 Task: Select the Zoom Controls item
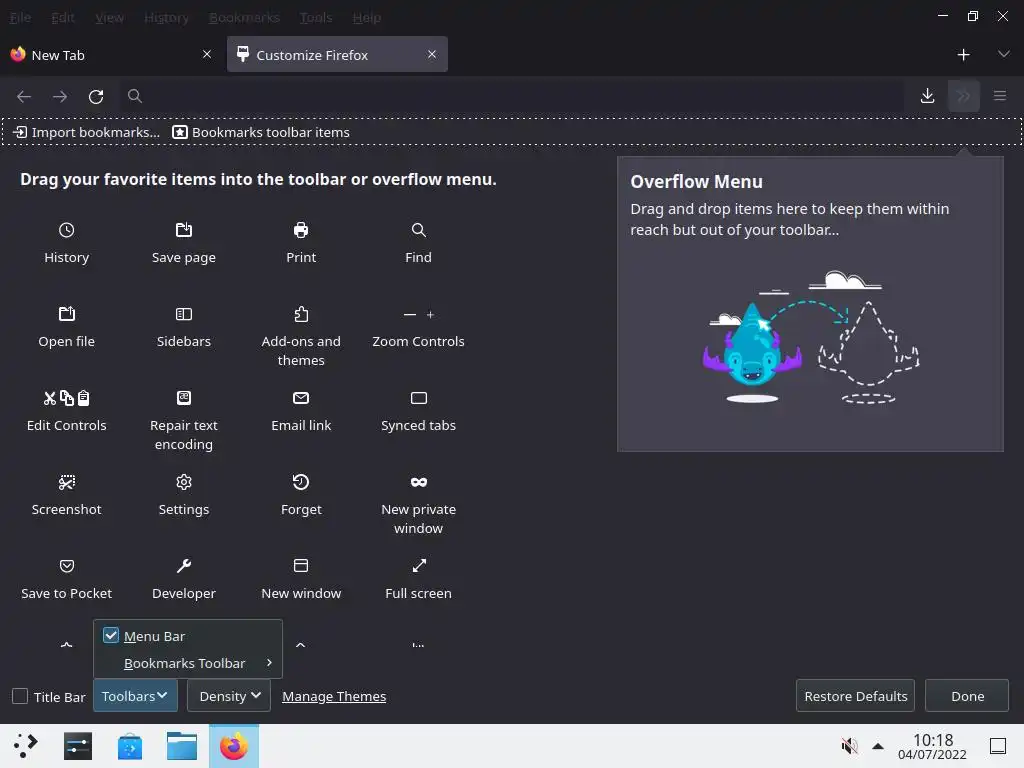click(x=418, y=327)
